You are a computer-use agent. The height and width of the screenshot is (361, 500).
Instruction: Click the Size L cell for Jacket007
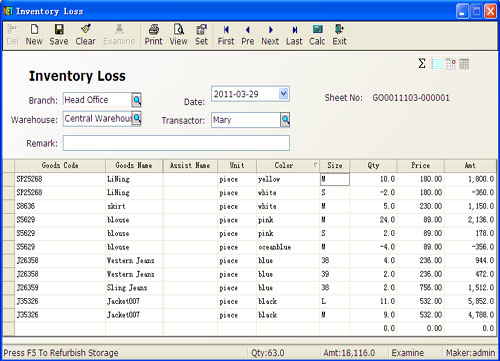[x=335, y=301]
